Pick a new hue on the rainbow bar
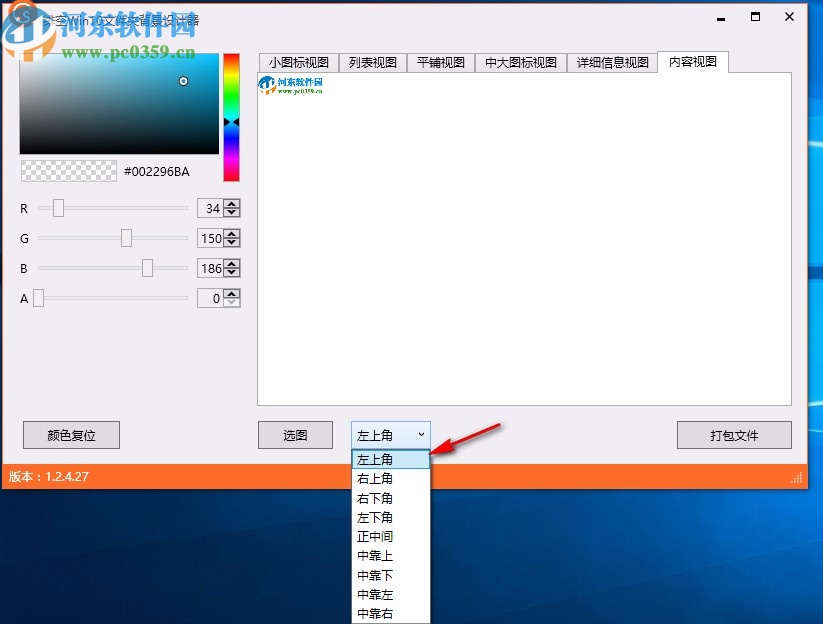 231,120
